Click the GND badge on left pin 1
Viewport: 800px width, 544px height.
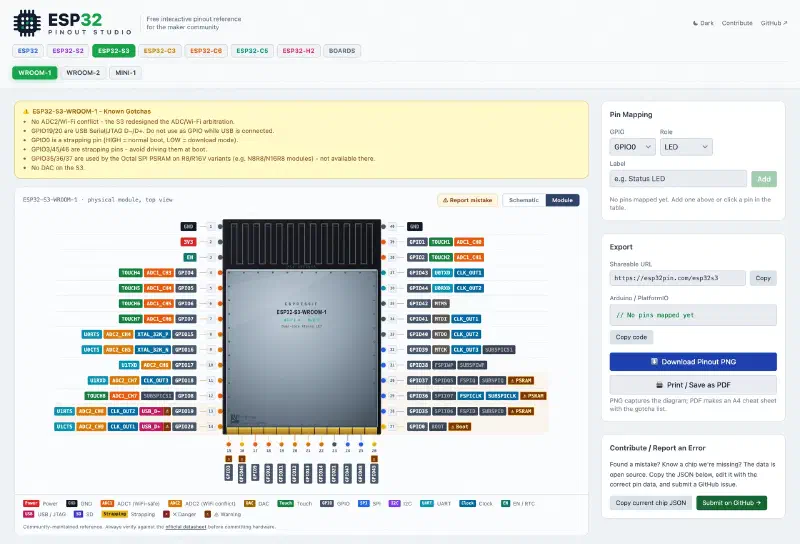click(188, 227)
